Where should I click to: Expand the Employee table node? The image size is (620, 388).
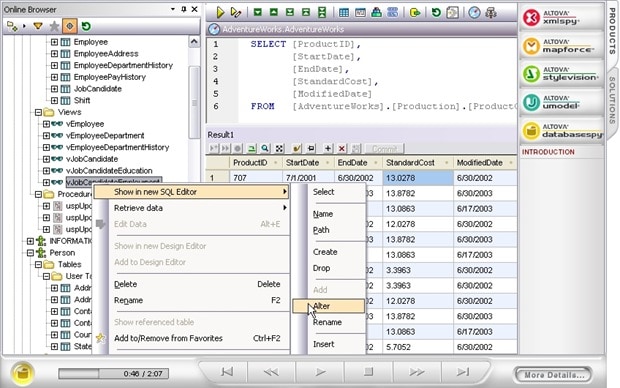coord(54,42)
